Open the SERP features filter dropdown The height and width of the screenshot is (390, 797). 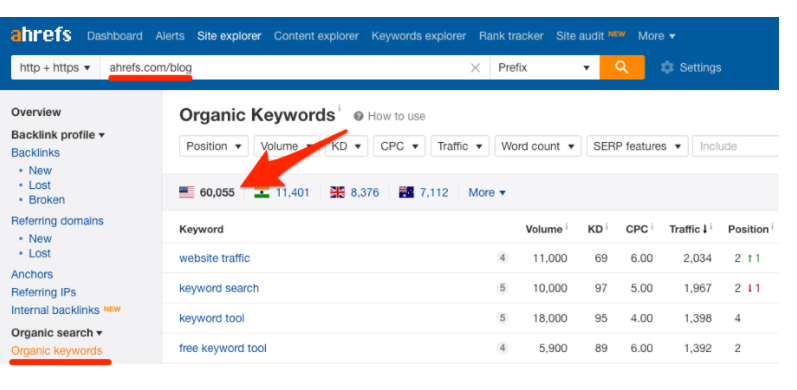[637, 146]
